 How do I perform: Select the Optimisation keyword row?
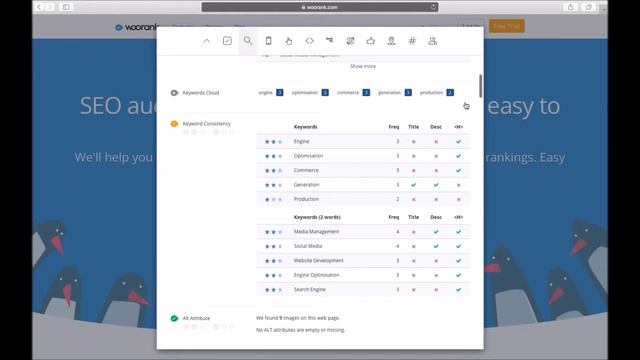(363, 156)
